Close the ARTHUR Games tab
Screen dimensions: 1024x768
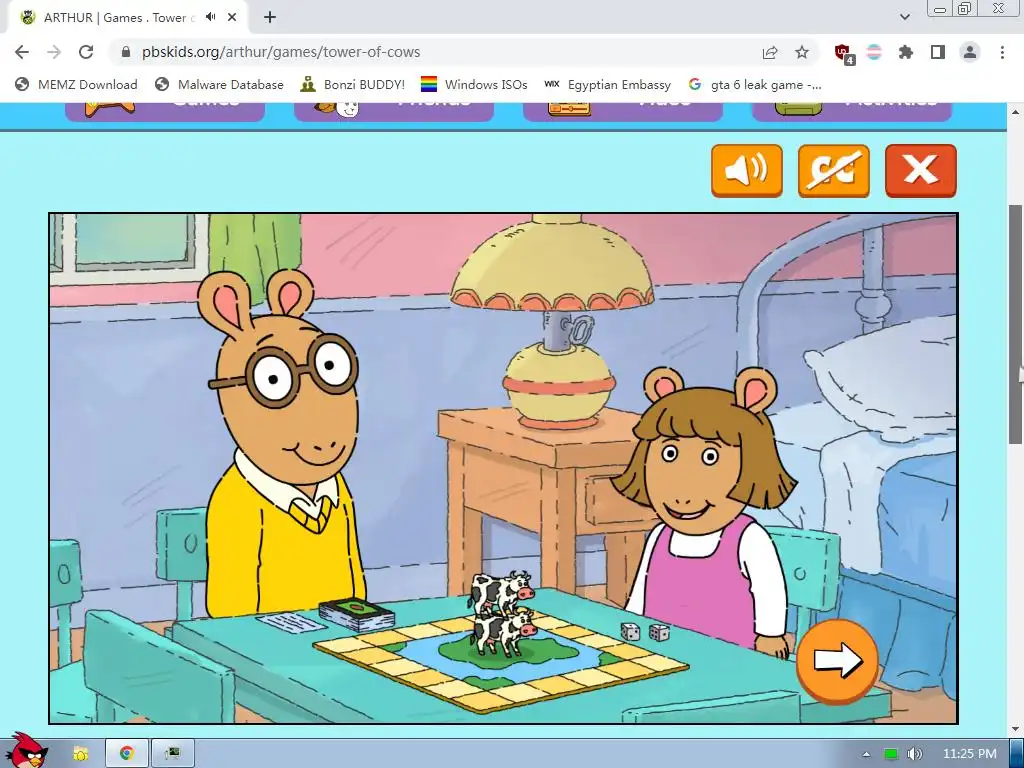(x=232, y=18)
